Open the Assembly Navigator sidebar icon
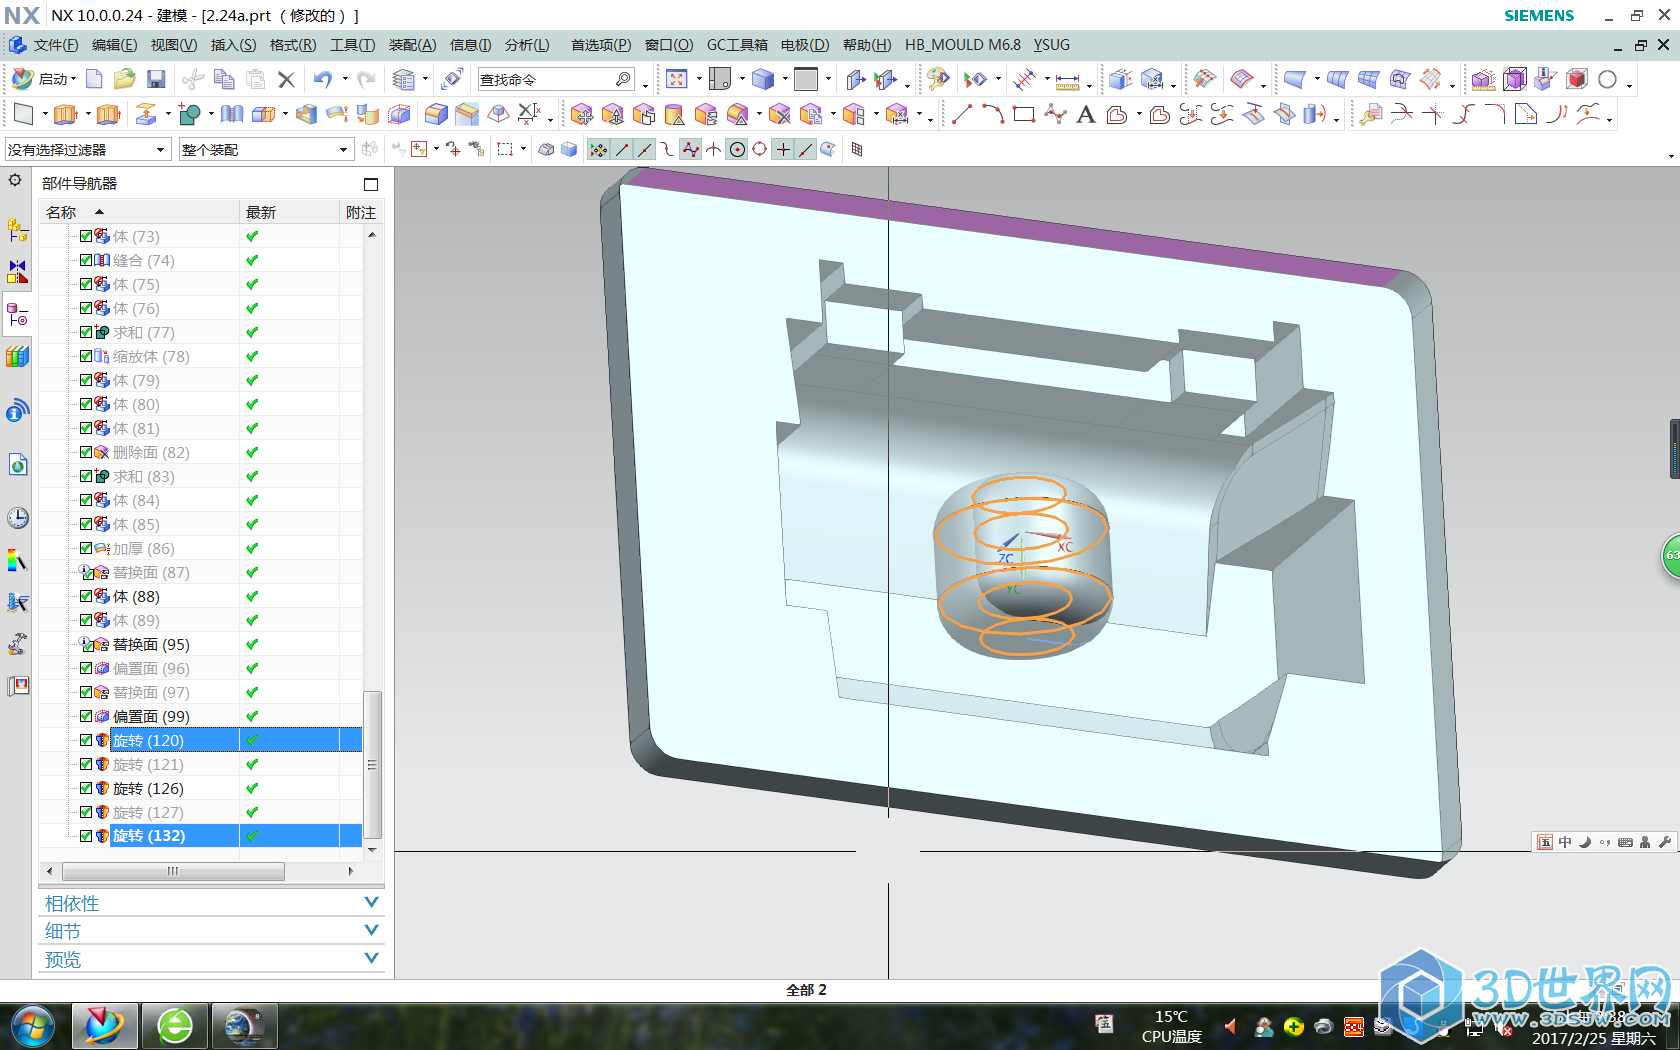This screenshot has width=1680, height=1050. pos(18,230)
